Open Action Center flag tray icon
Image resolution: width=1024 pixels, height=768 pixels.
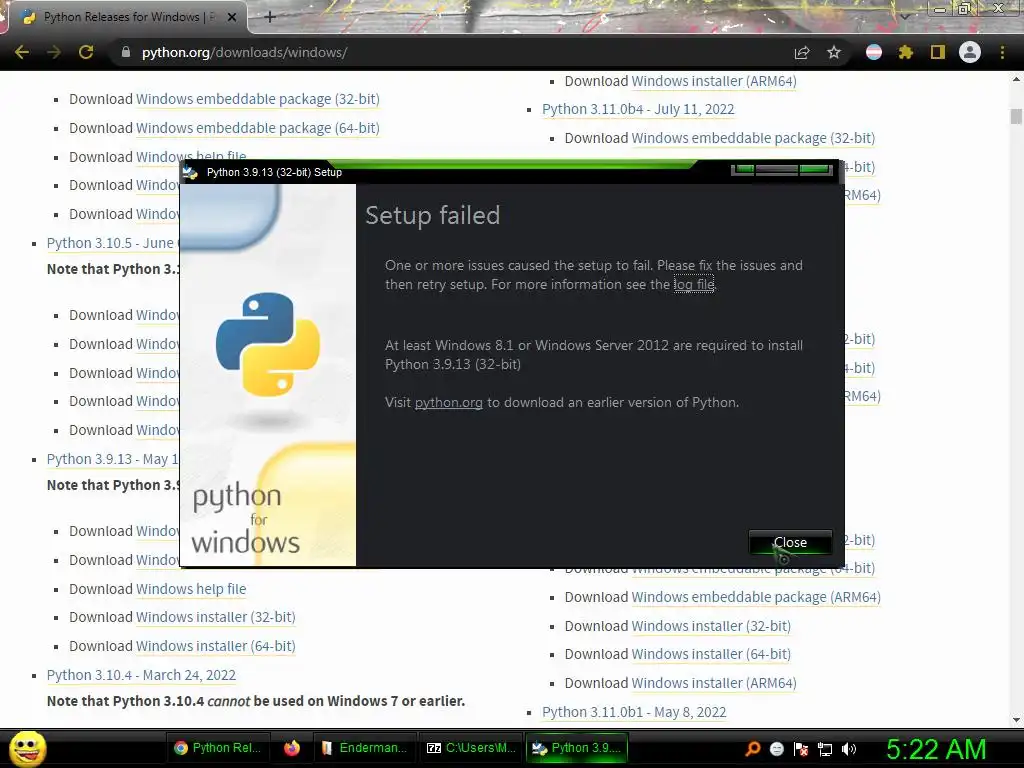click(801, 749)
